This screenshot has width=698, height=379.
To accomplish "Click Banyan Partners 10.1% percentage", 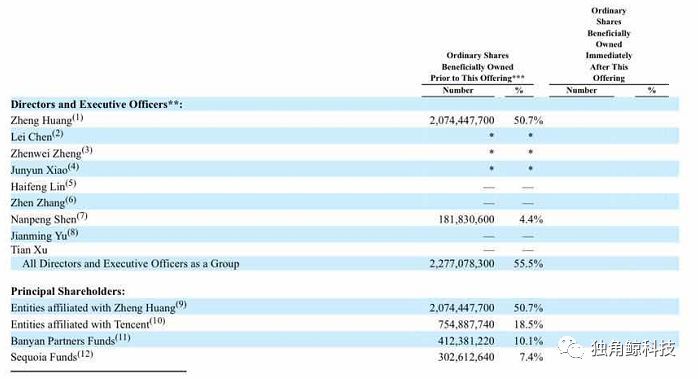I will coord(528,341).
